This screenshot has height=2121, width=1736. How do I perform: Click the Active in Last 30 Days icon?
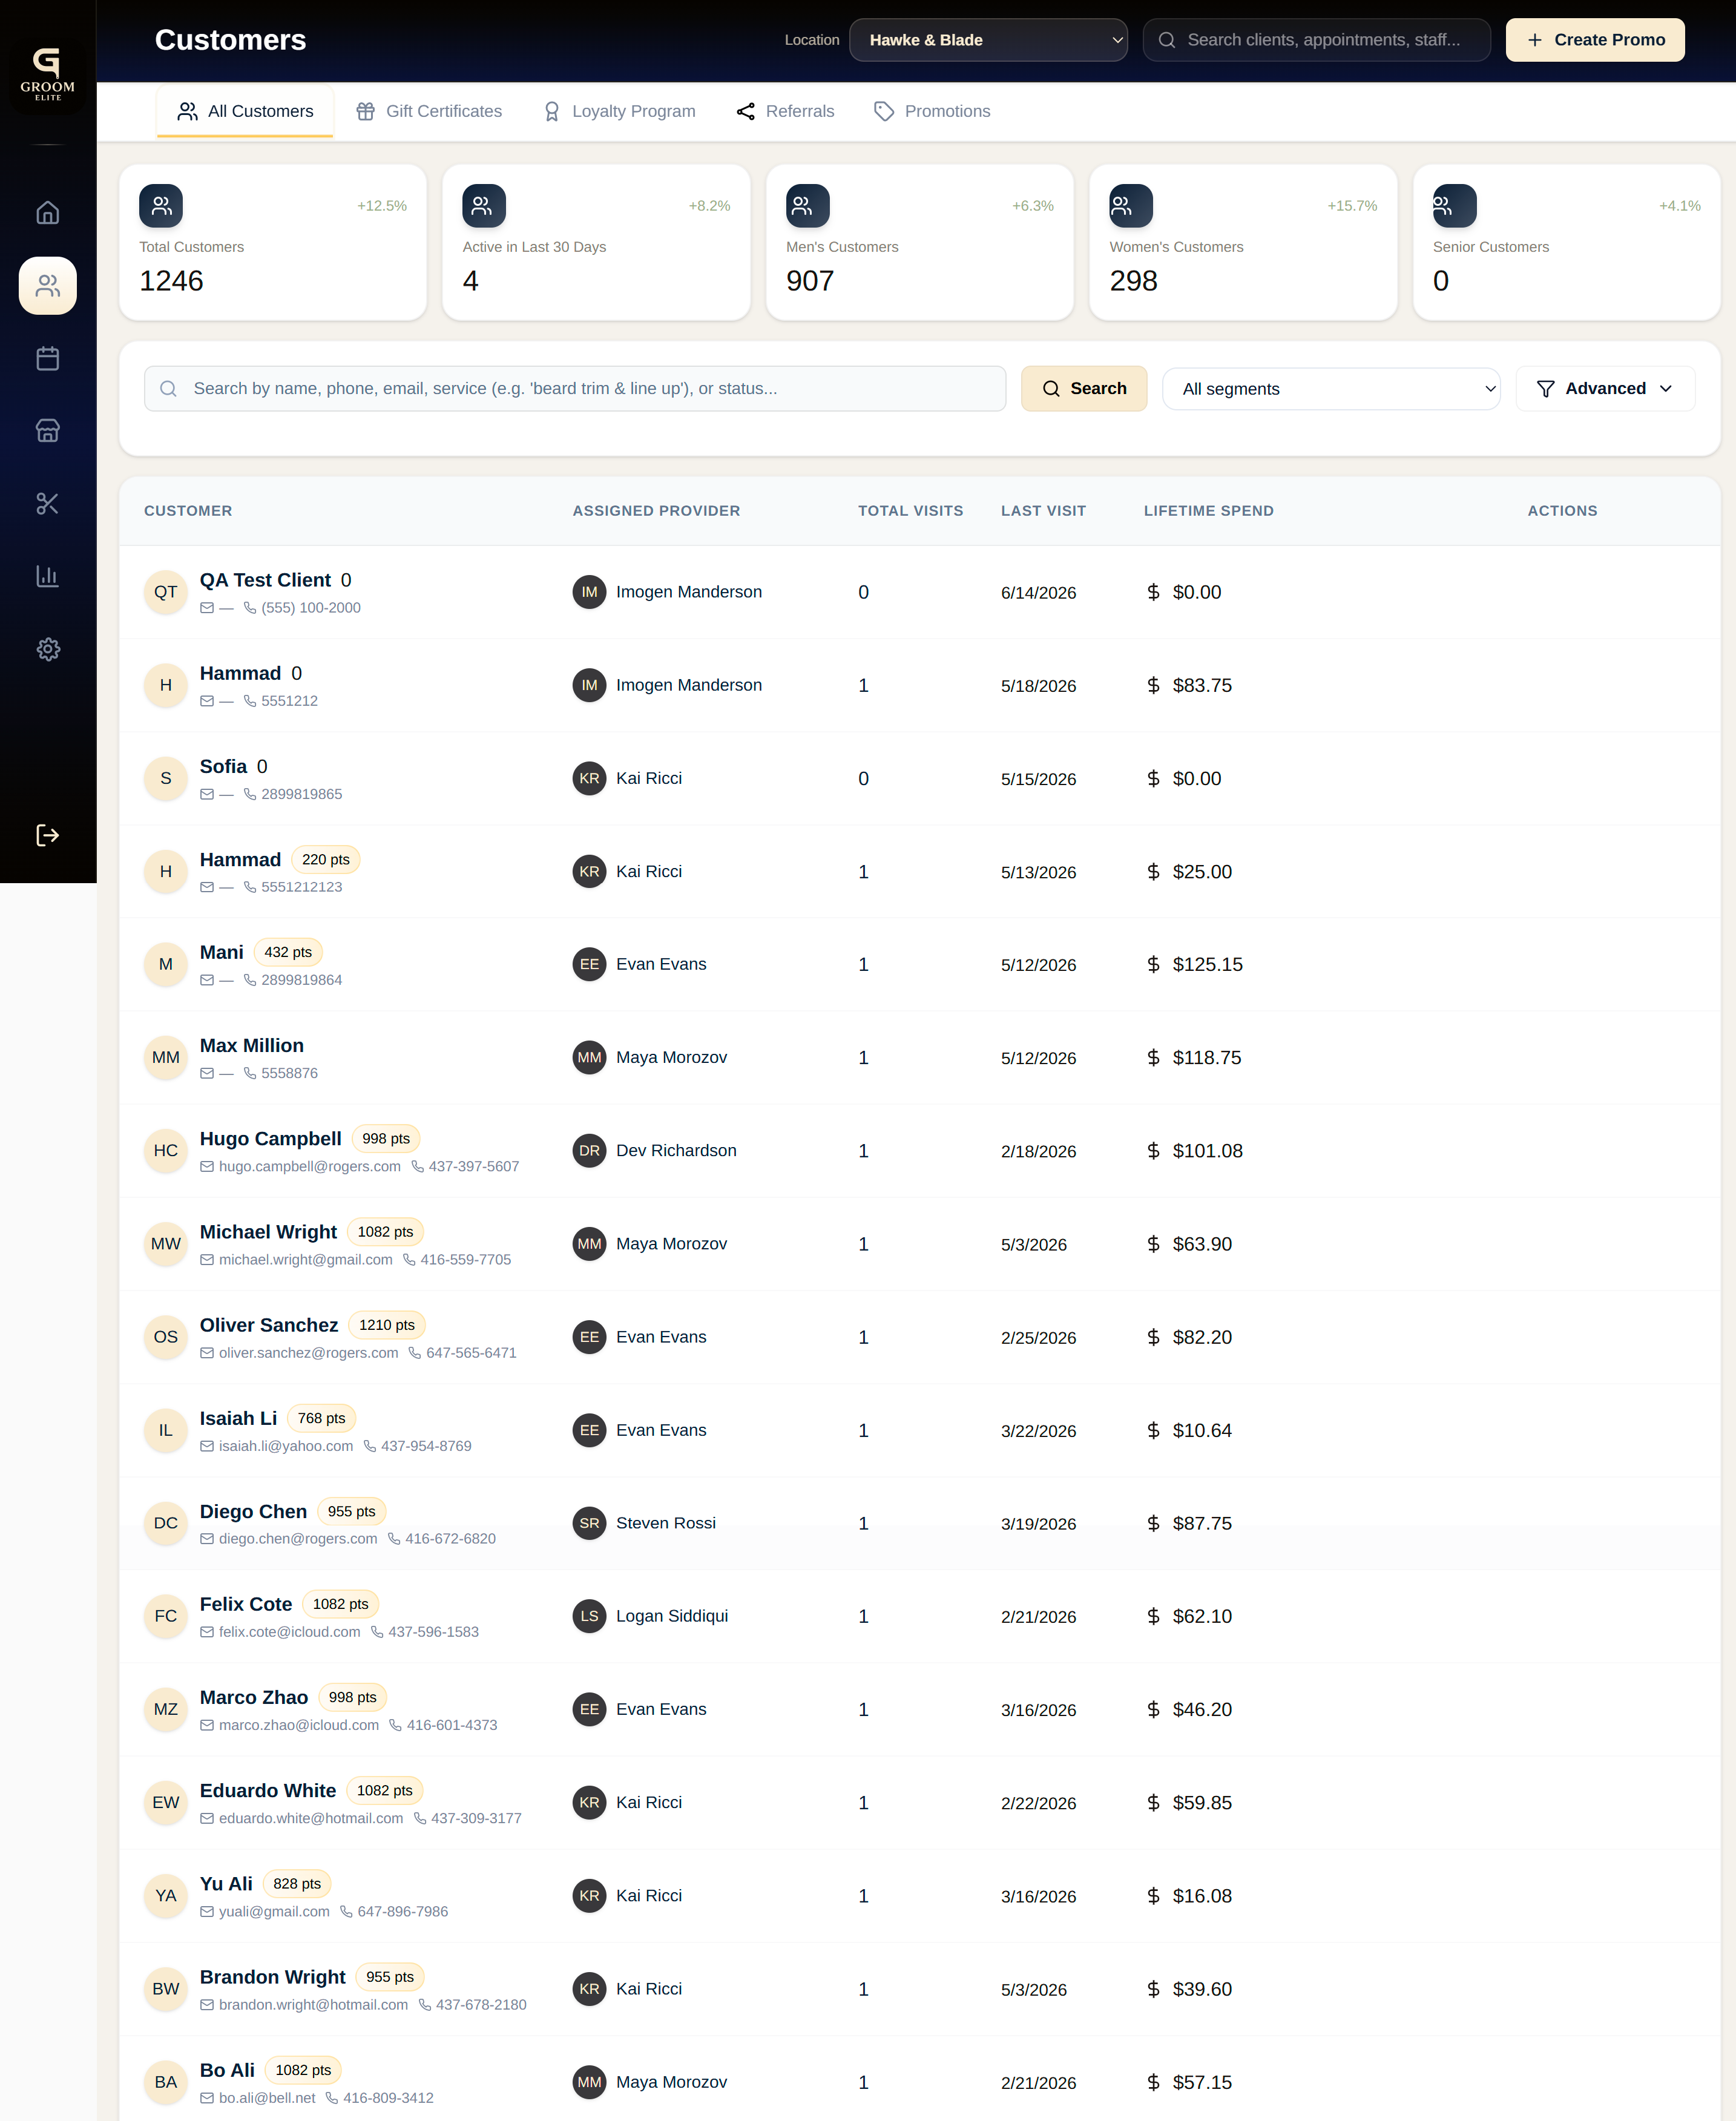[x=484, y=206]
